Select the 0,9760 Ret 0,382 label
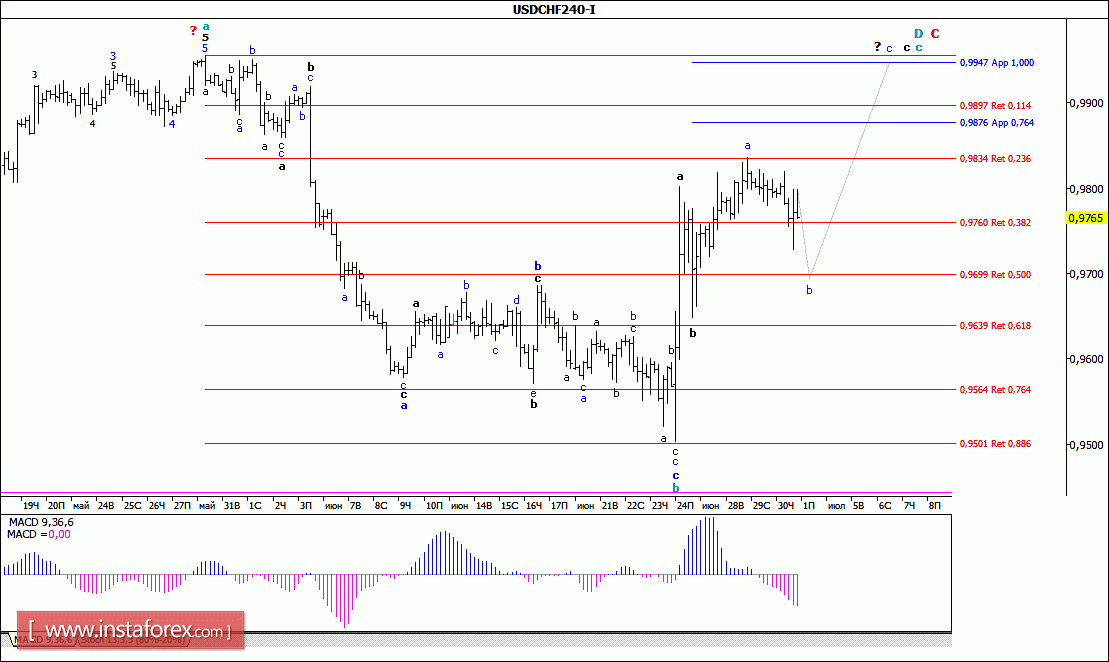 995,223
